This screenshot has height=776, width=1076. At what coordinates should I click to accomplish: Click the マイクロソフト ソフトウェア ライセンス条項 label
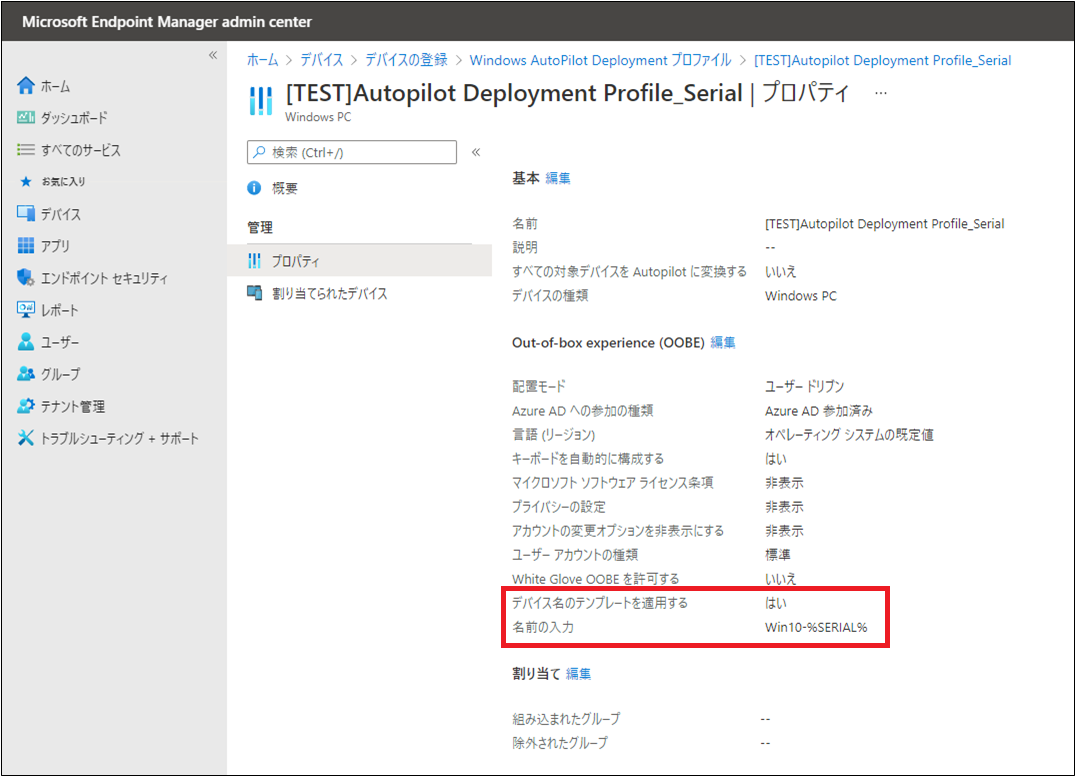[x=613, y=482]
